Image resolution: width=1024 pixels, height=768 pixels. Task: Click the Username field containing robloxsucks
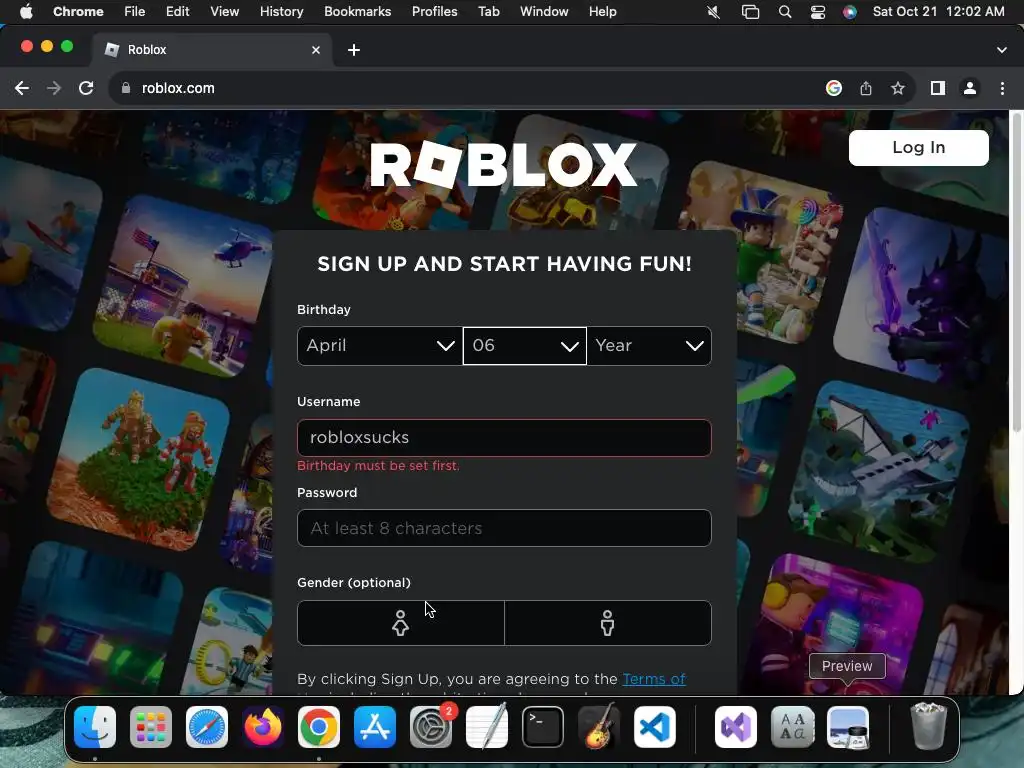(x=504, y=438)
